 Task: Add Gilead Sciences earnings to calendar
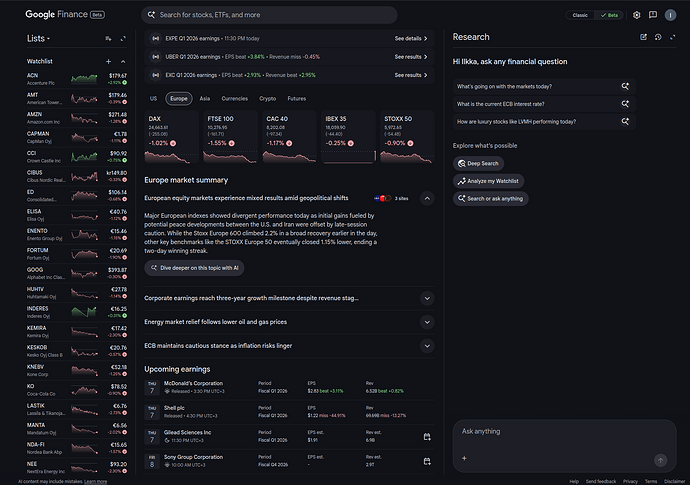427,437
